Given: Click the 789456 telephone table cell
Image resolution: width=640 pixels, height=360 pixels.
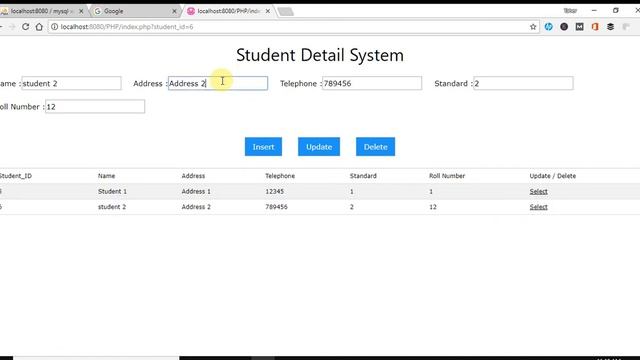Looking at the screenshot, I should pos(276,207).
